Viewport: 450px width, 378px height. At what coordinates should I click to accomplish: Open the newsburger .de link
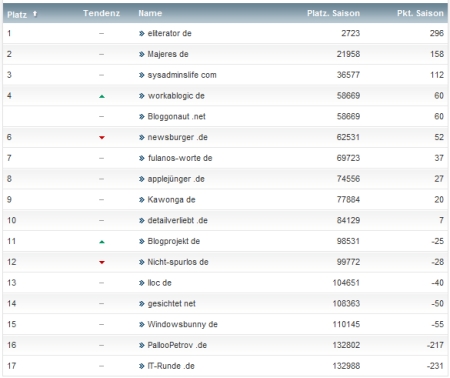tap(177, 137)
